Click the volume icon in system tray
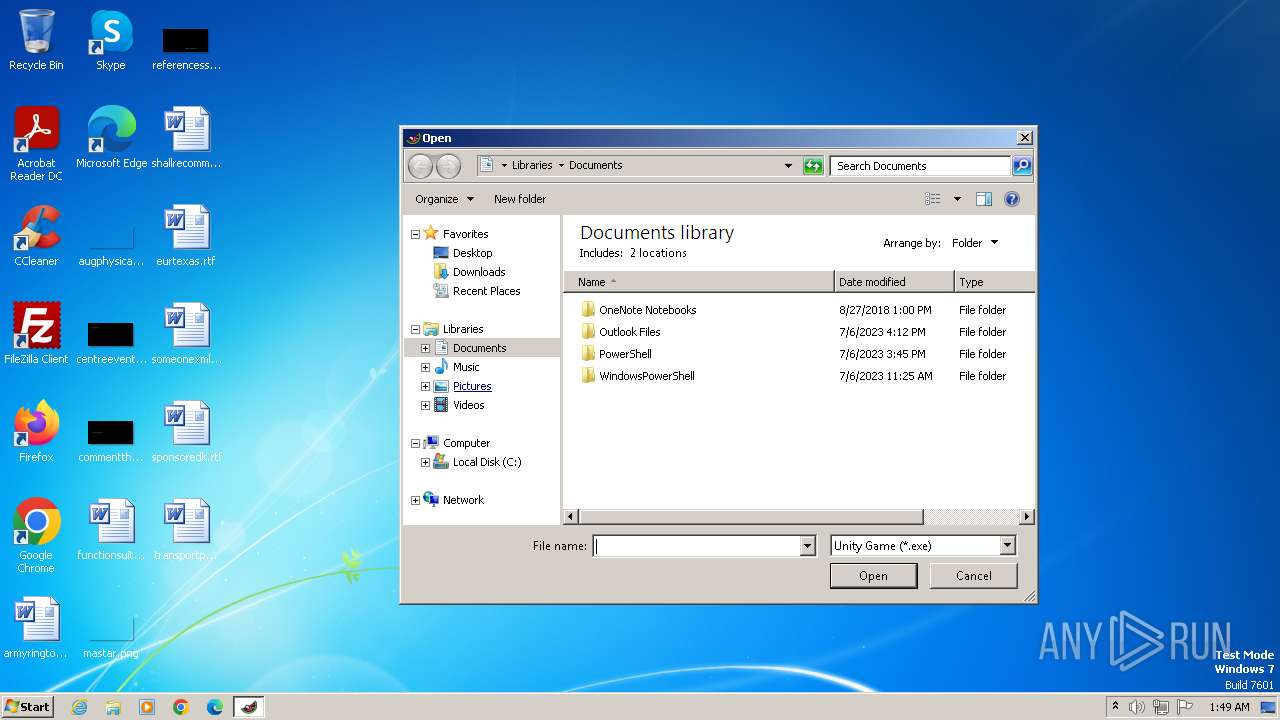Screen dimensions: 1280x720 [x=1137, y=707]
